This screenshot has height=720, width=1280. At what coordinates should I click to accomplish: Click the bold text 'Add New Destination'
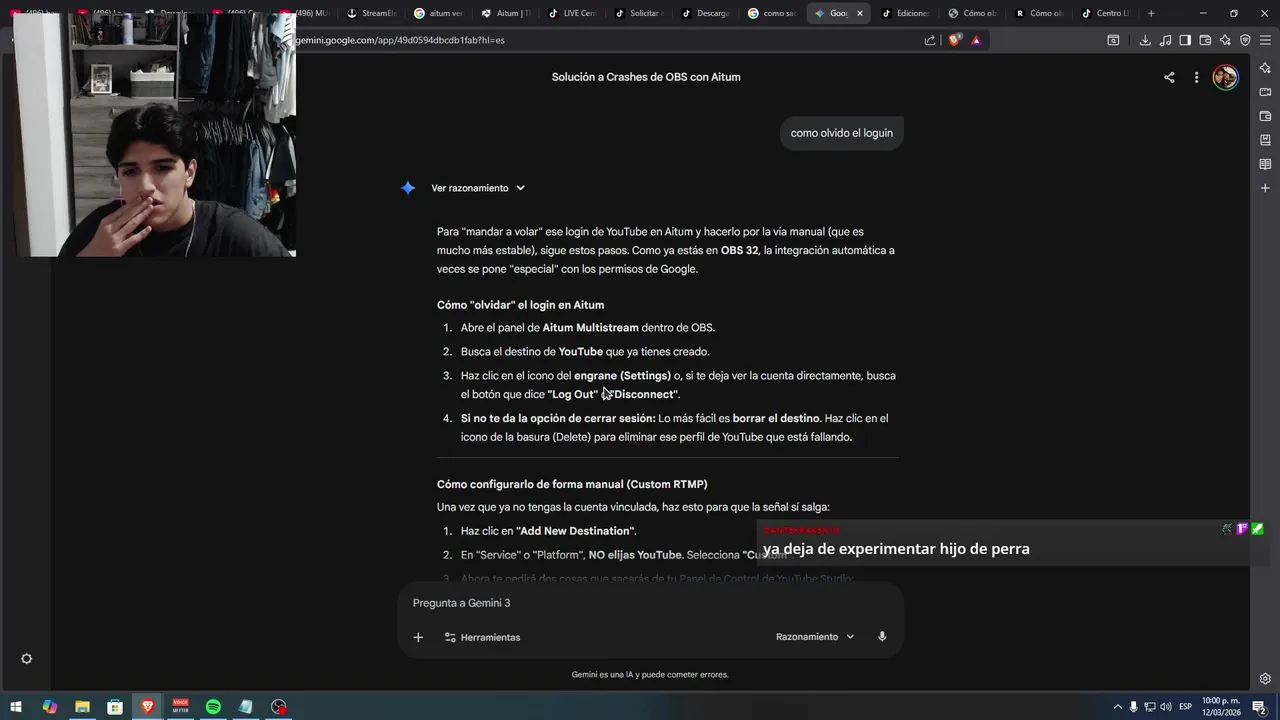pos(575,531)
